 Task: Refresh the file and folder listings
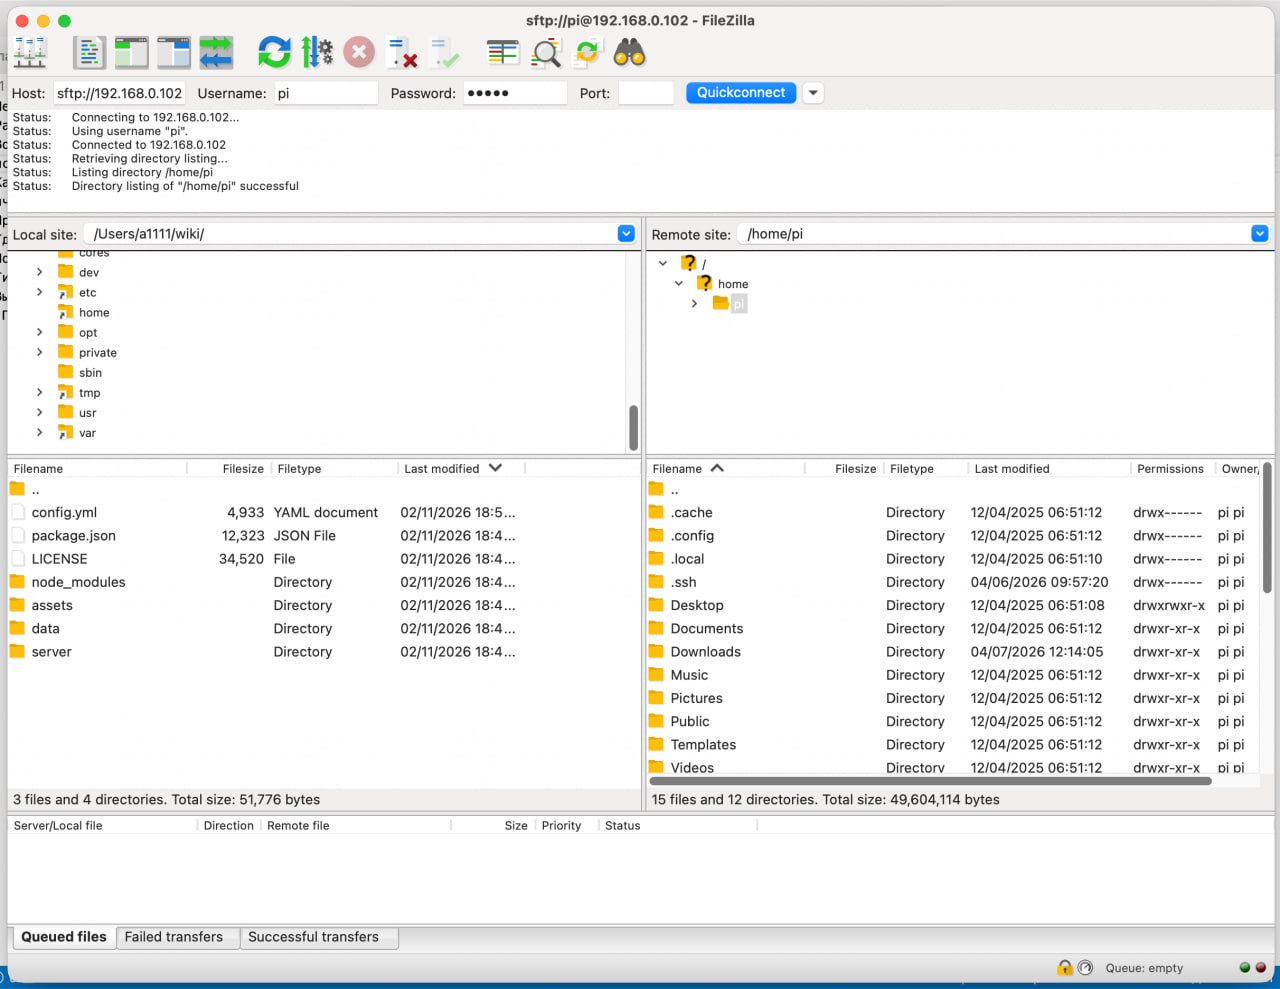tap(274, 52)
